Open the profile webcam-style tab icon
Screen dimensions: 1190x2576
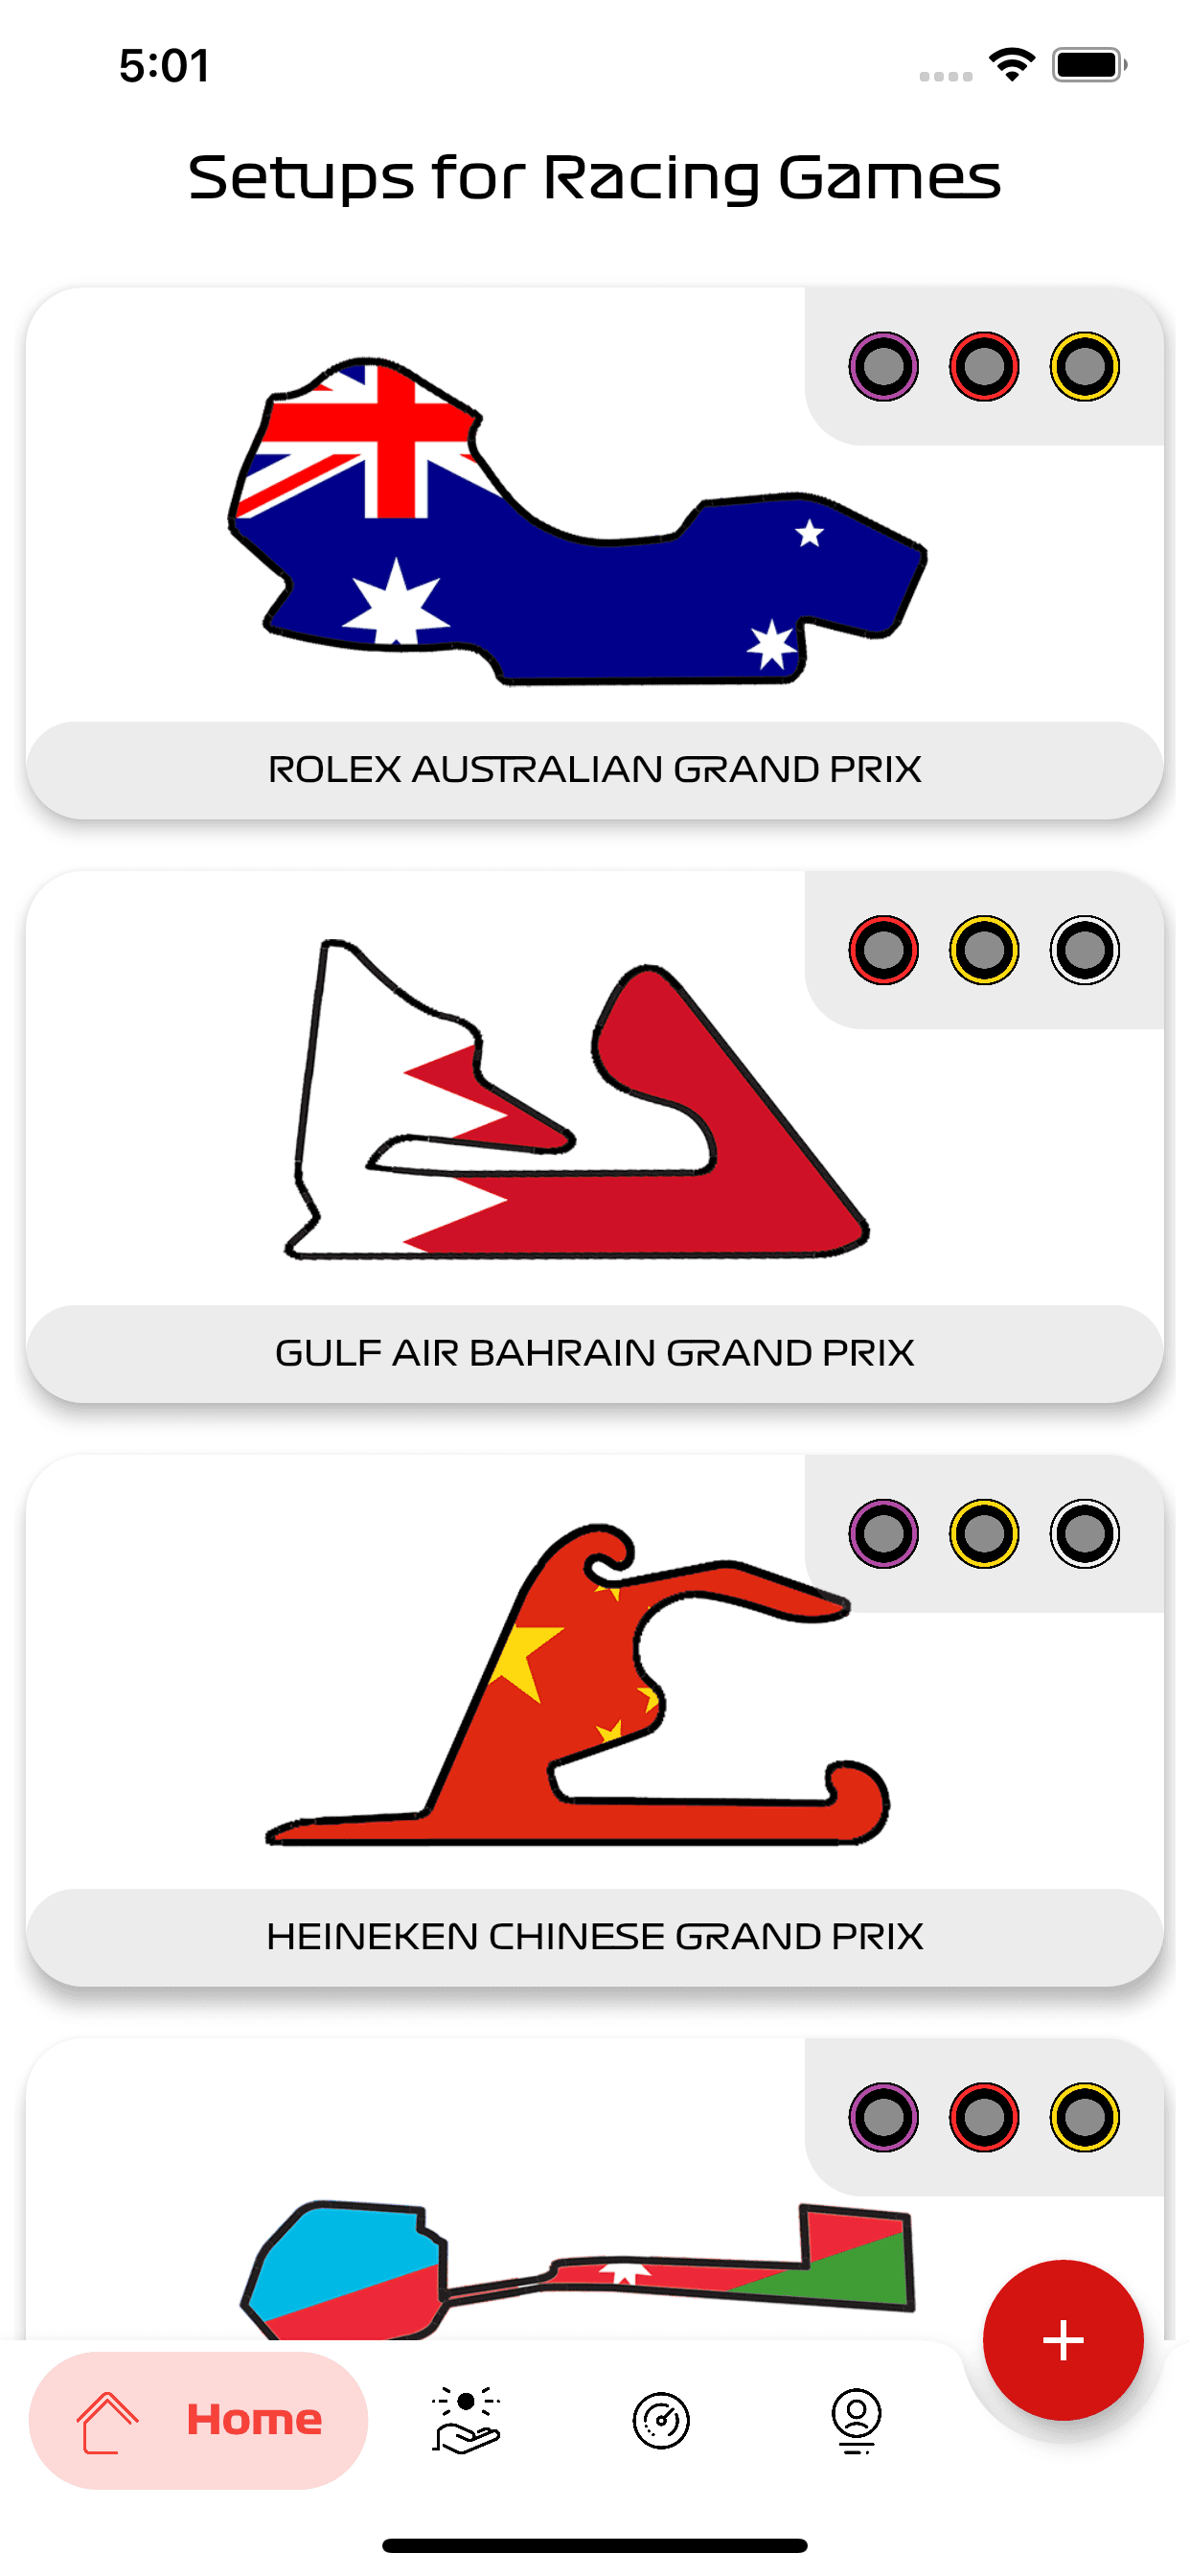coord(857,2421)
